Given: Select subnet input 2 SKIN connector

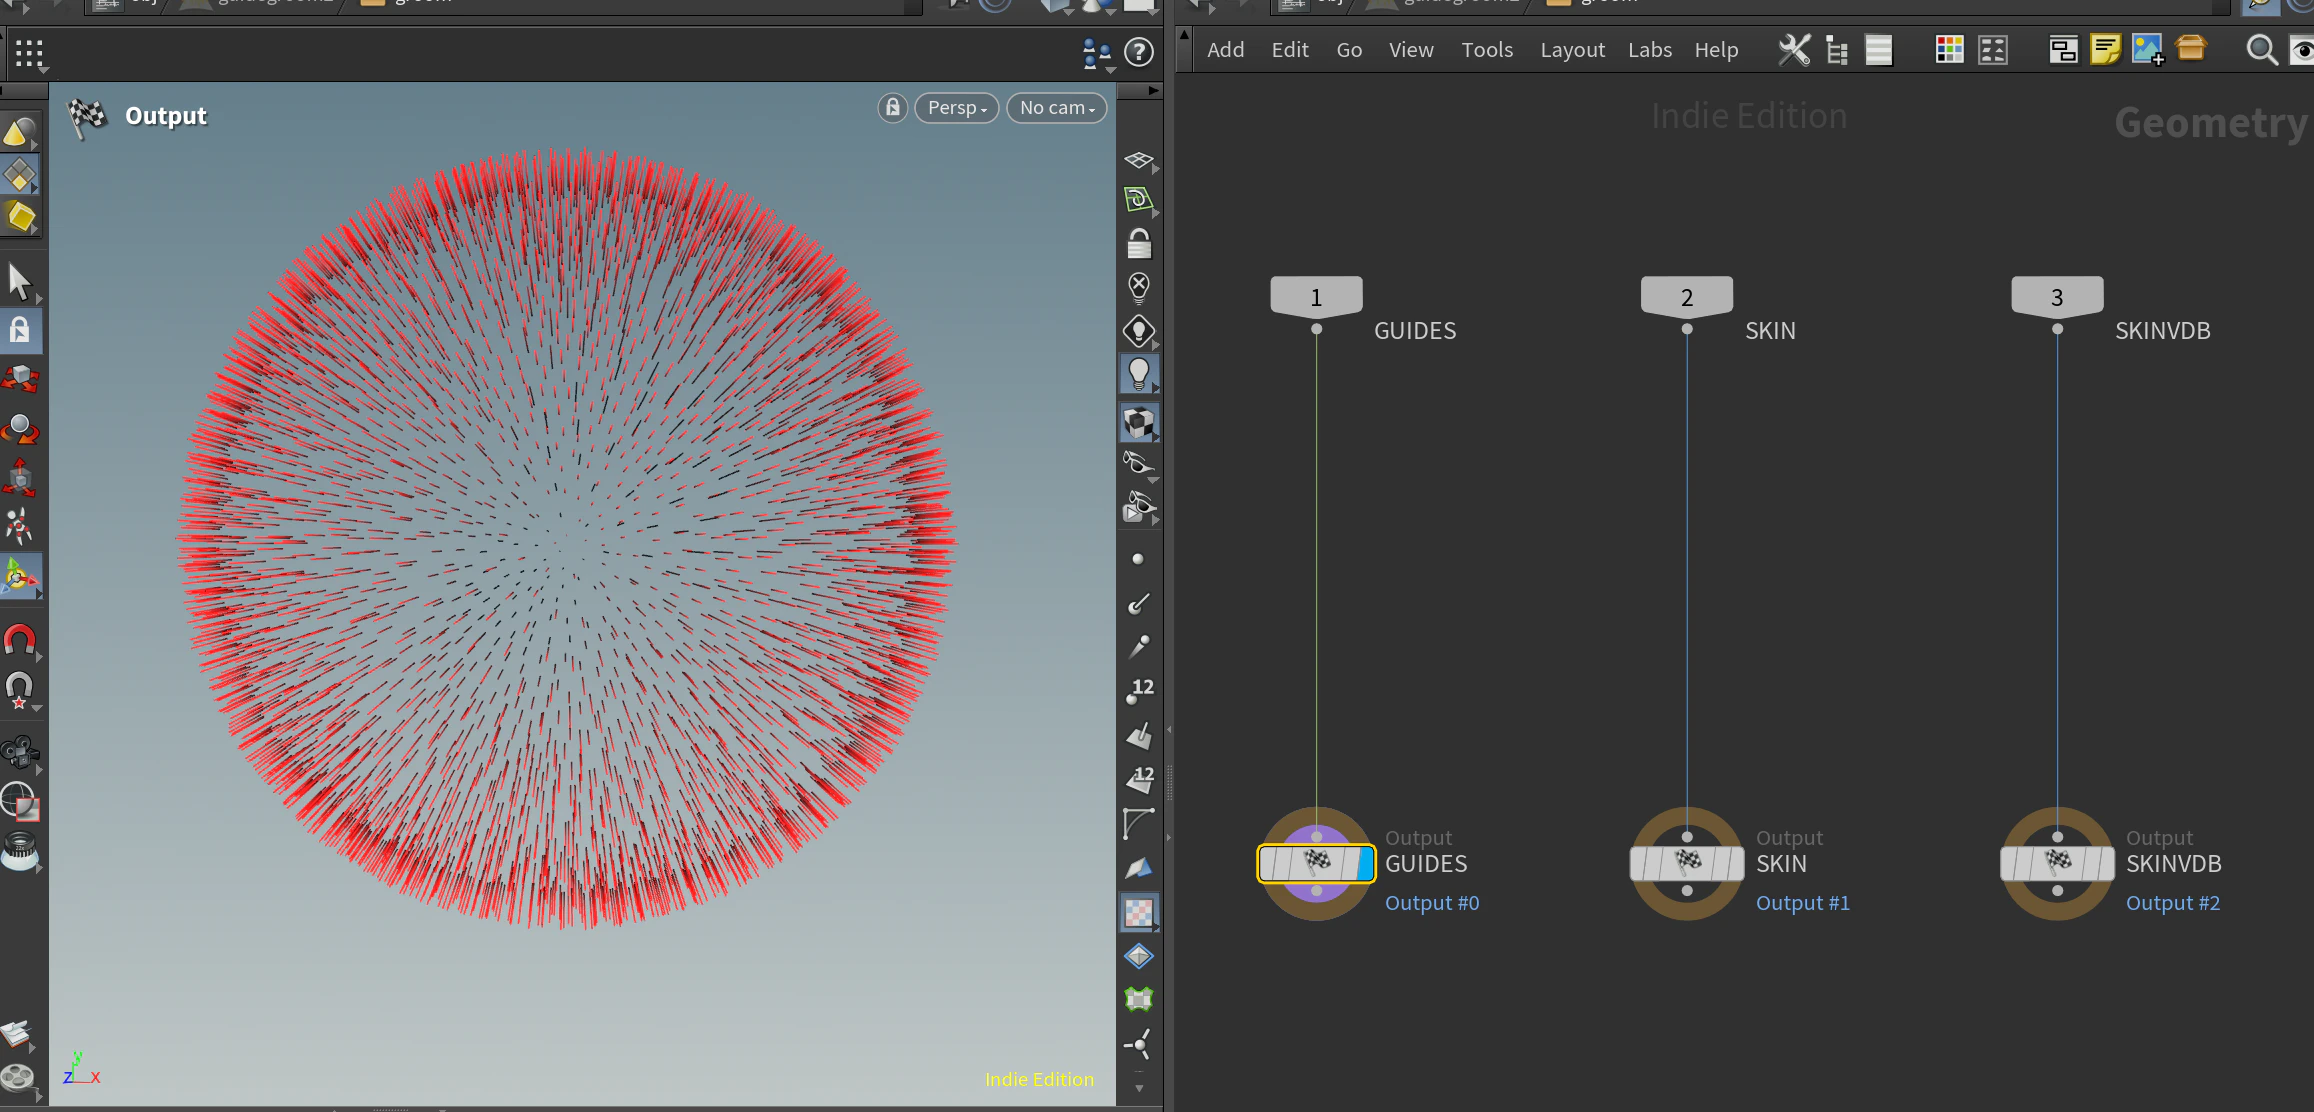Looking at the screenshot, I should point(1687,297).
